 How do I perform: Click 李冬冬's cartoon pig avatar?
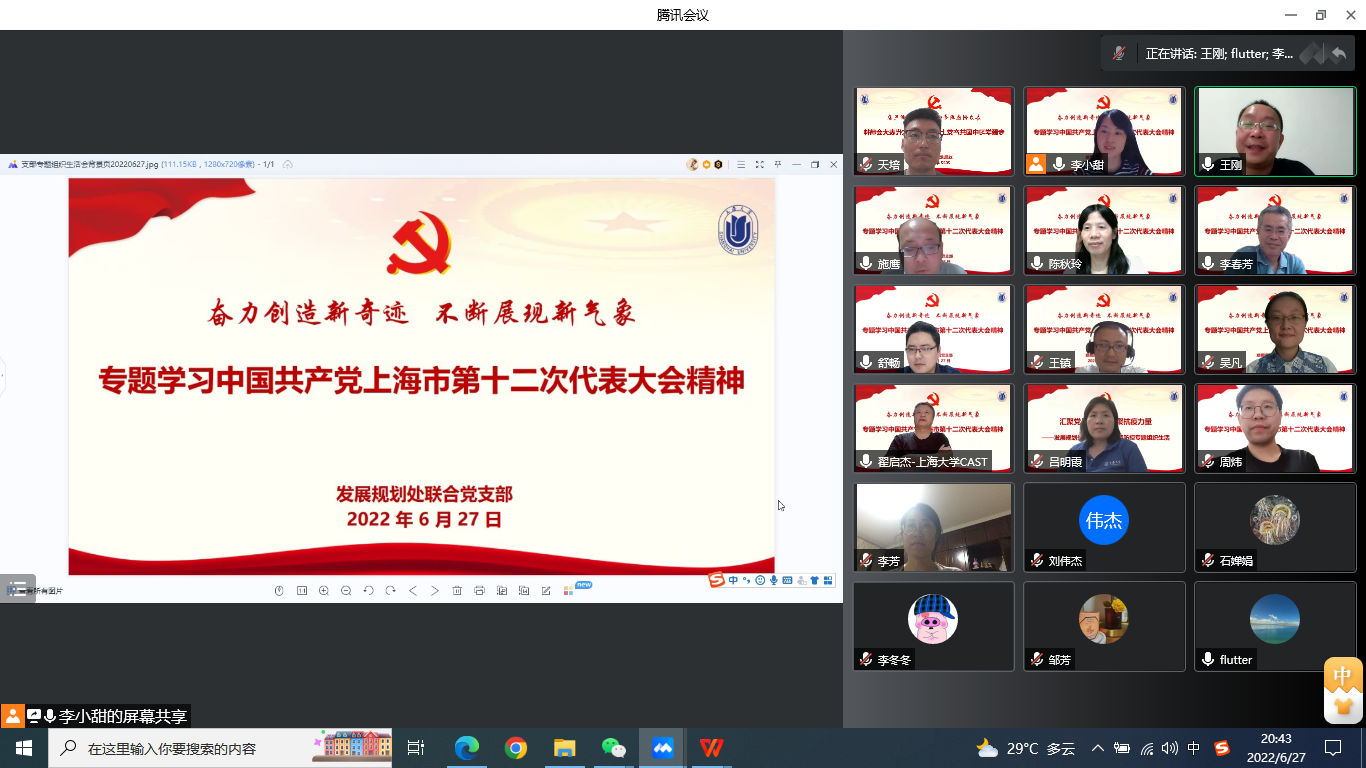pos(933,619)
